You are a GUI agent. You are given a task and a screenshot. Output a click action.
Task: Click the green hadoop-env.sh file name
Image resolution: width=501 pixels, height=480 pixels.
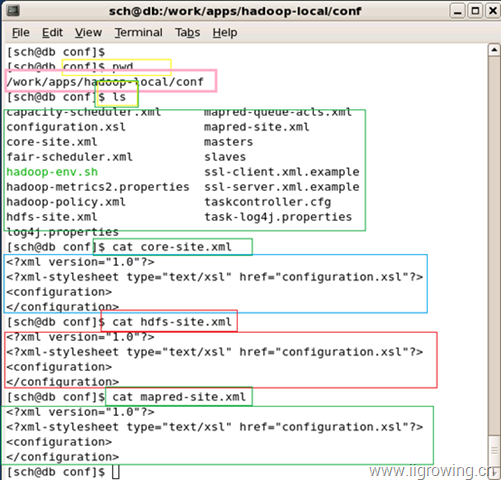tap(52, 172)
